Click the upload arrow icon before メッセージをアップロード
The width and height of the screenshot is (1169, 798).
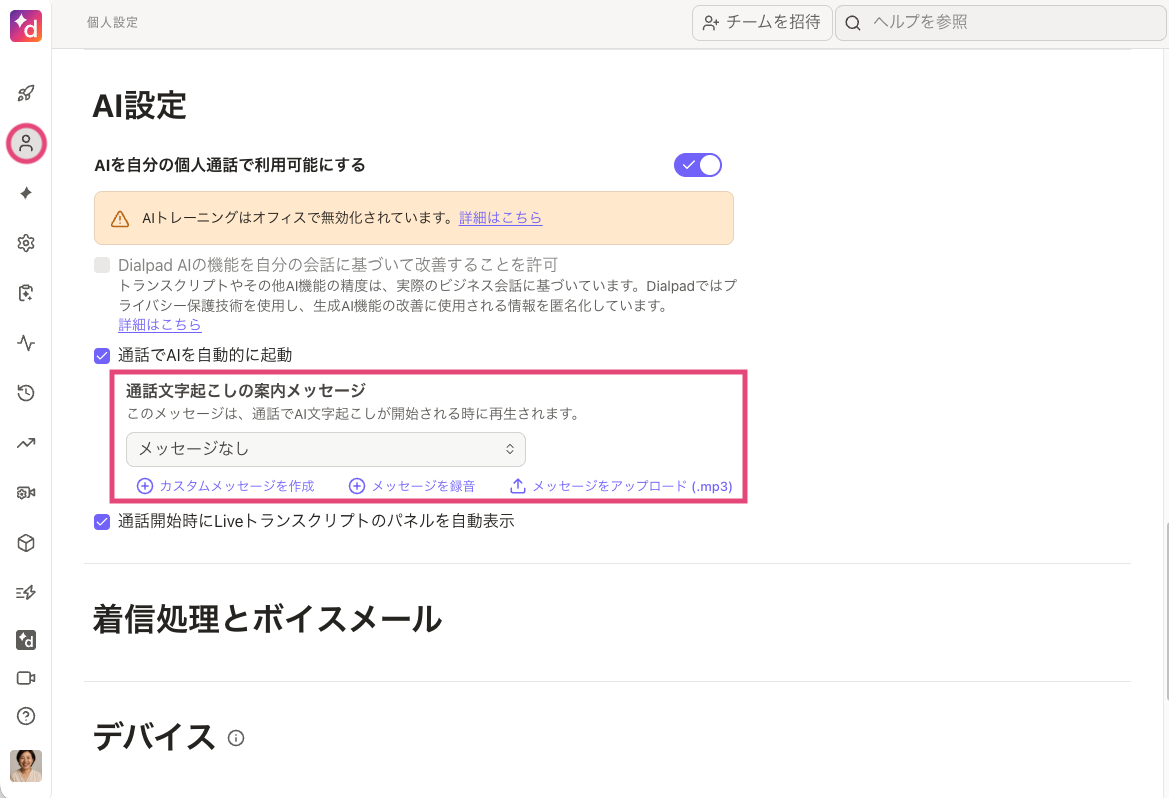(517, 486)
